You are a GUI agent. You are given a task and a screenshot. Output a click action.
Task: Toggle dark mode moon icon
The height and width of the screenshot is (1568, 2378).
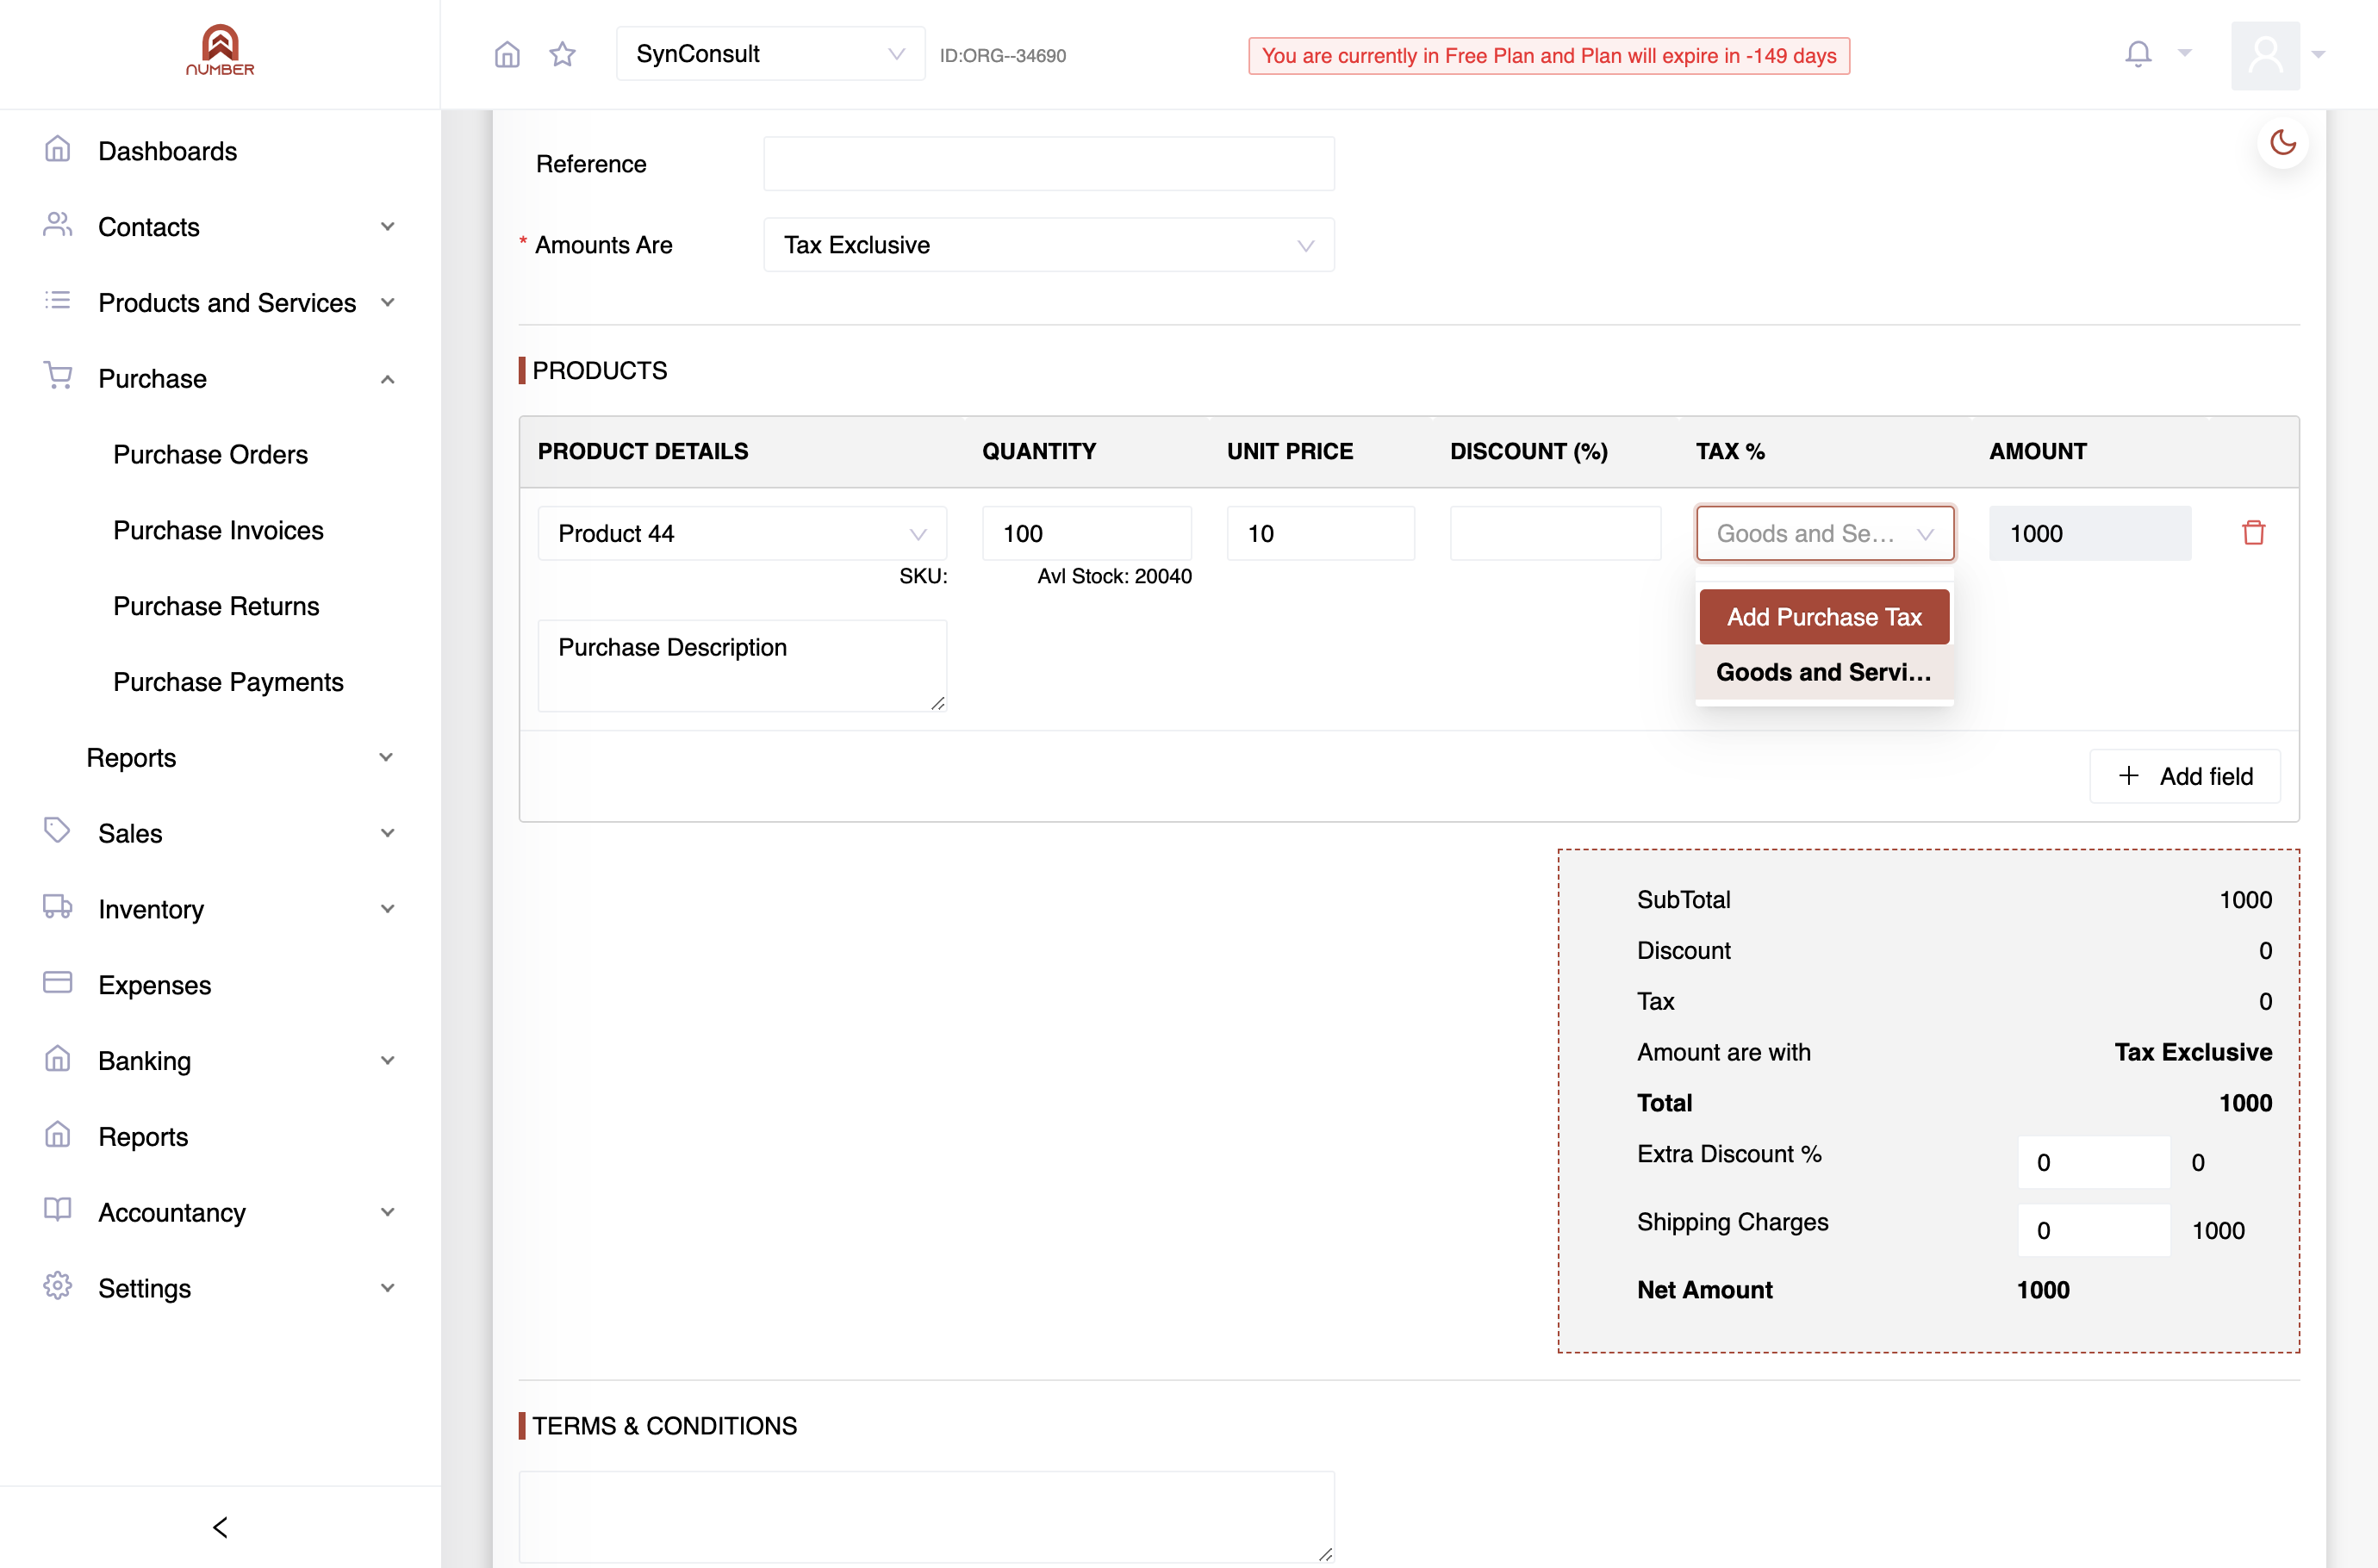pyautogui.click(x=2283, y=143)
